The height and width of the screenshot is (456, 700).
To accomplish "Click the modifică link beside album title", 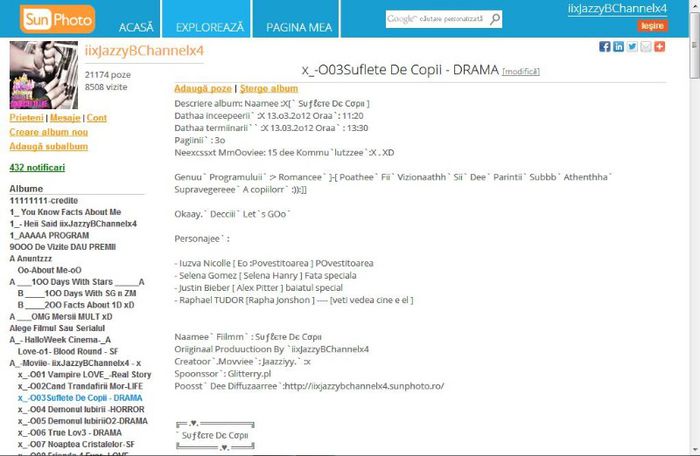I will point(520,71).
